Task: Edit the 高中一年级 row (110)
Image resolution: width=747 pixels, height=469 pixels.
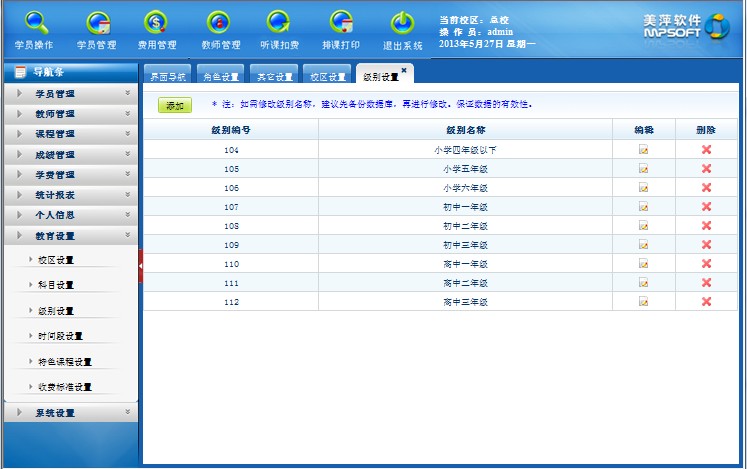Action: (x=644, y=264)
